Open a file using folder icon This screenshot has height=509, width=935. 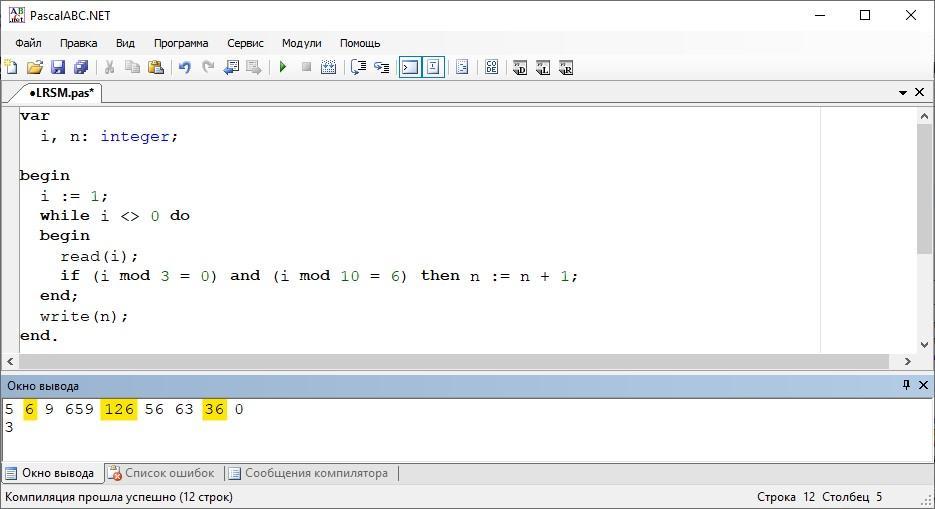35,67
